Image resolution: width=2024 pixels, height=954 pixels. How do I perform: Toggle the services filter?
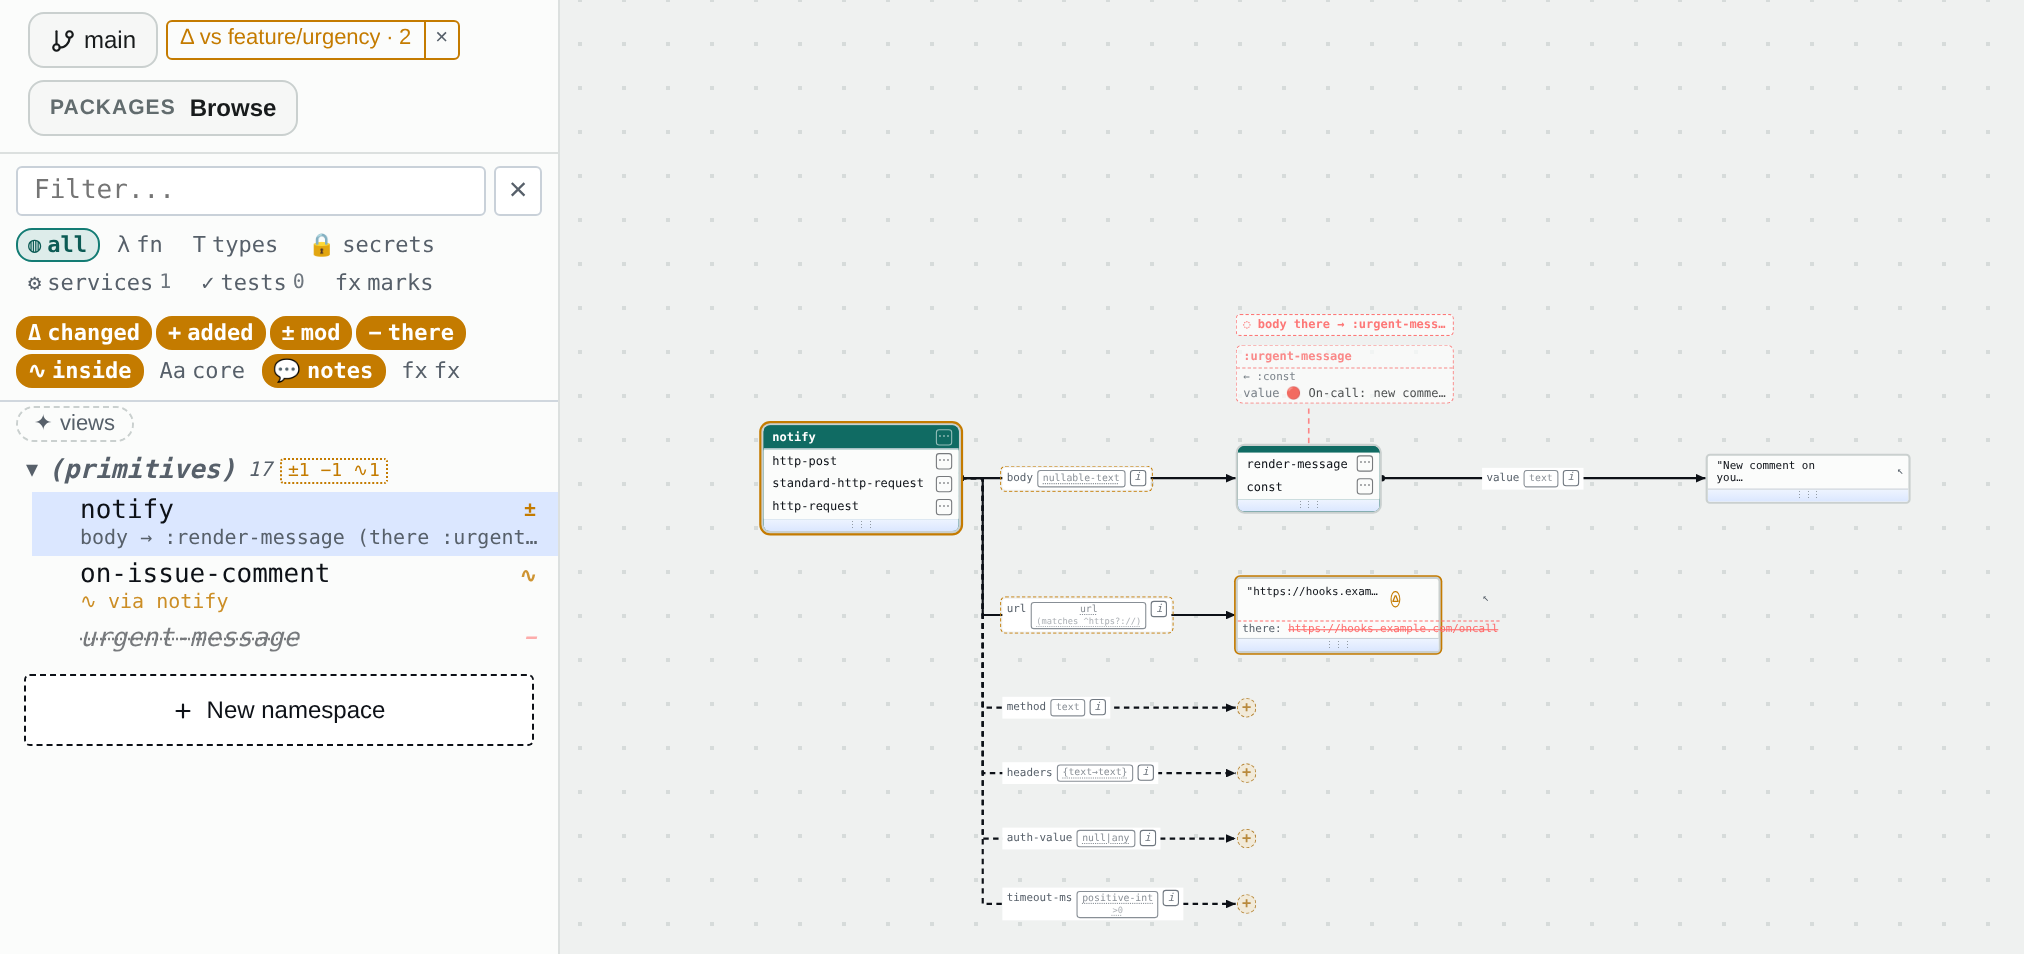pos(99,283)
